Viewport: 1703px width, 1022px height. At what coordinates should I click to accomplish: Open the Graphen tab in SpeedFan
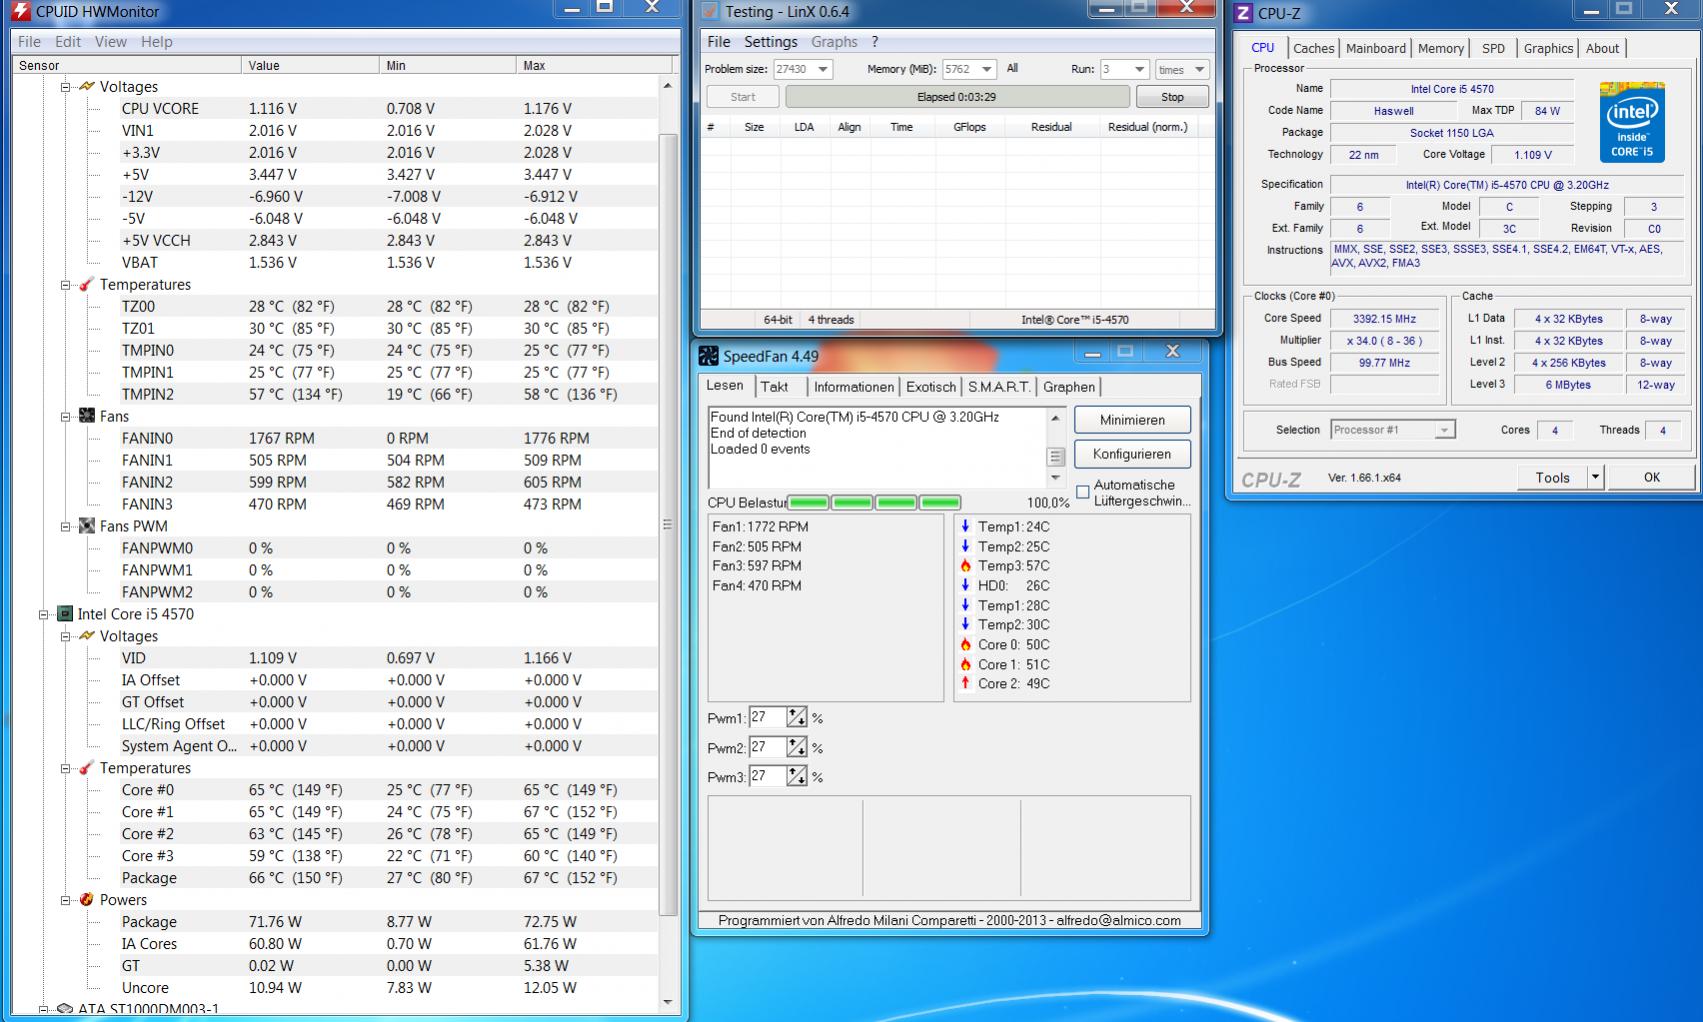[x=1069, y=387]
